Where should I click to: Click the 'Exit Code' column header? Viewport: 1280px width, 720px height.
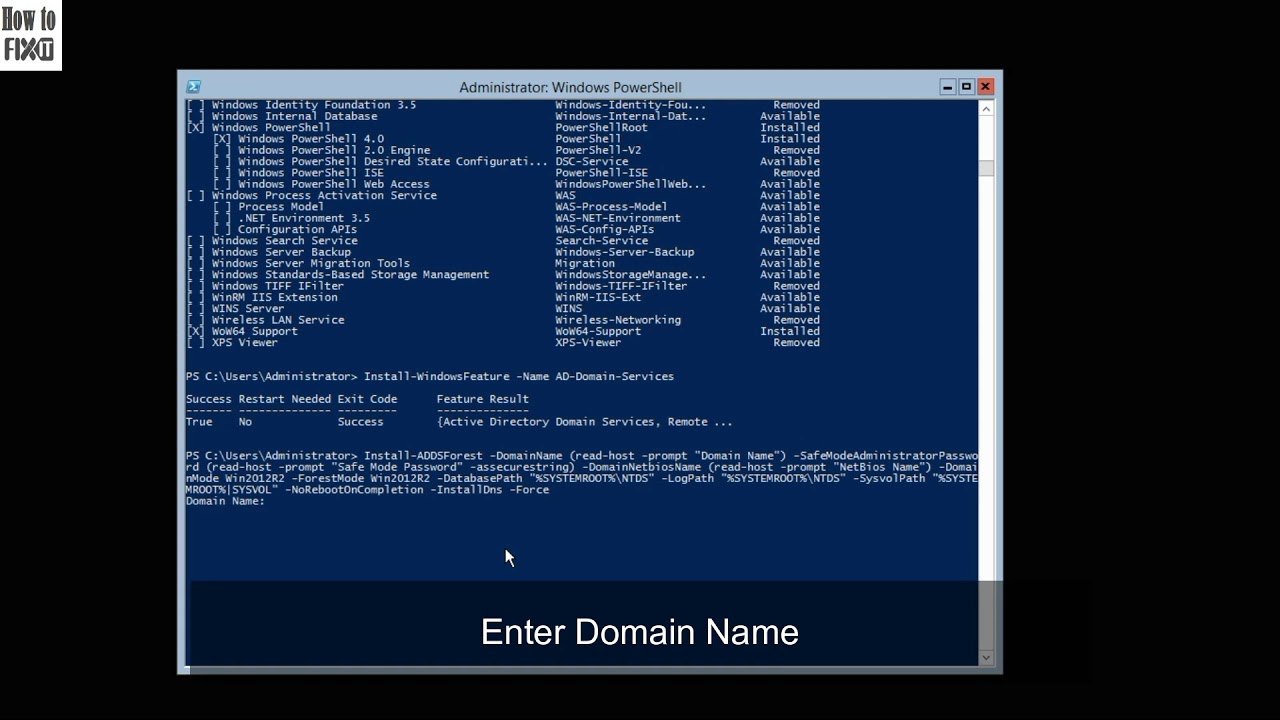367,399
